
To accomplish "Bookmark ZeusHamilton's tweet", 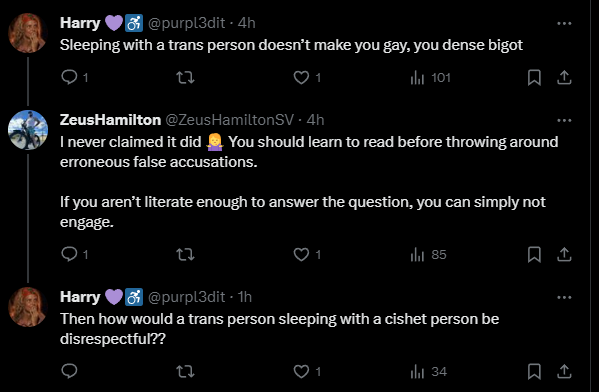I will pos(534,254).
